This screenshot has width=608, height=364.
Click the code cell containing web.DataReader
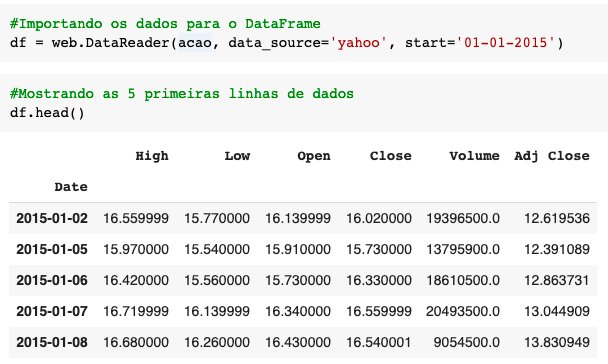point(304,33)
